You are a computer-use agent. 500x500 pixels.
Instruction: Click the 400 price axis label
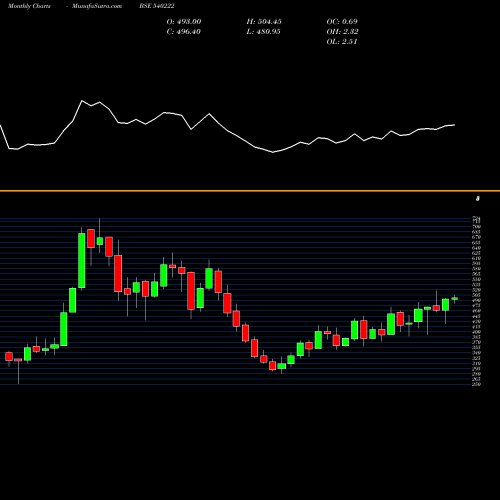[x=476, y=332]
